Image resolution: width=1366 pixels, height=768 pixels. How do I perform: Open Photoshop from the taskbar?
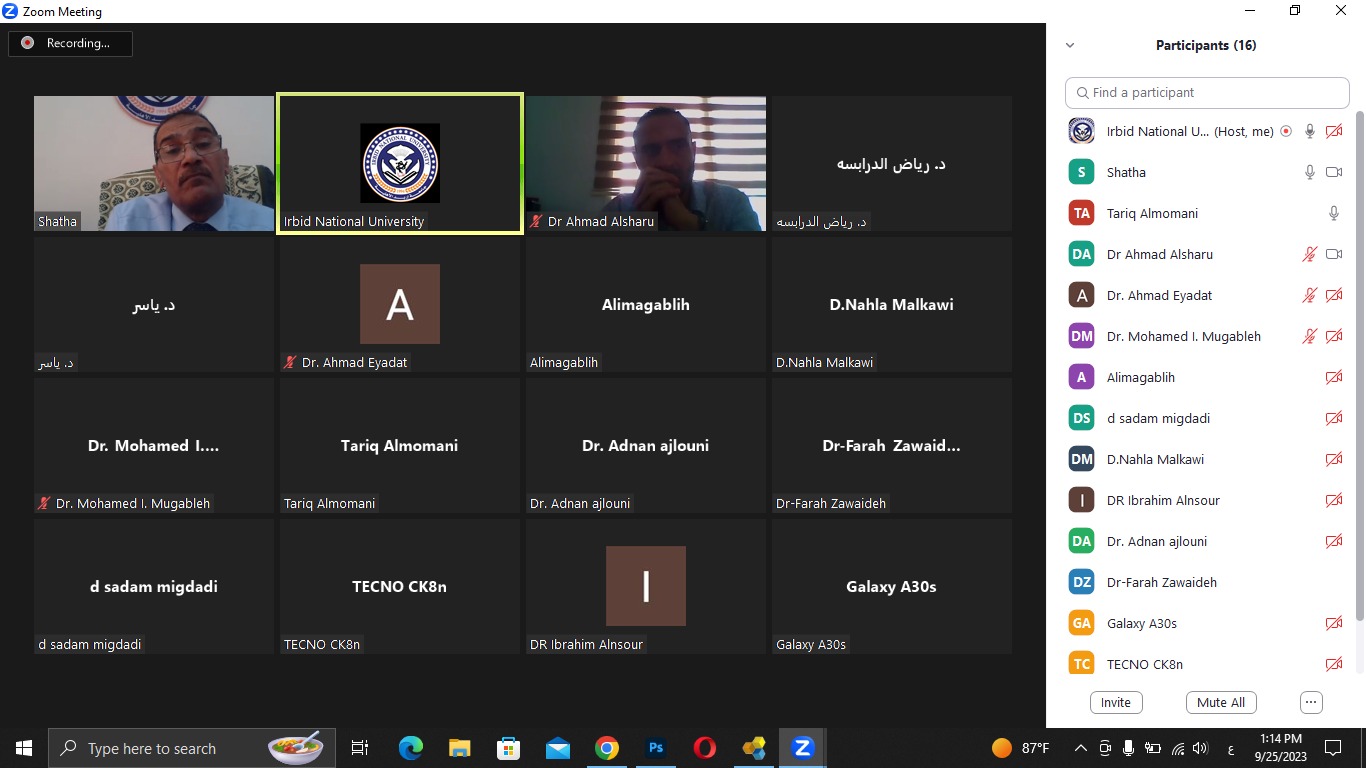[656, 748]
